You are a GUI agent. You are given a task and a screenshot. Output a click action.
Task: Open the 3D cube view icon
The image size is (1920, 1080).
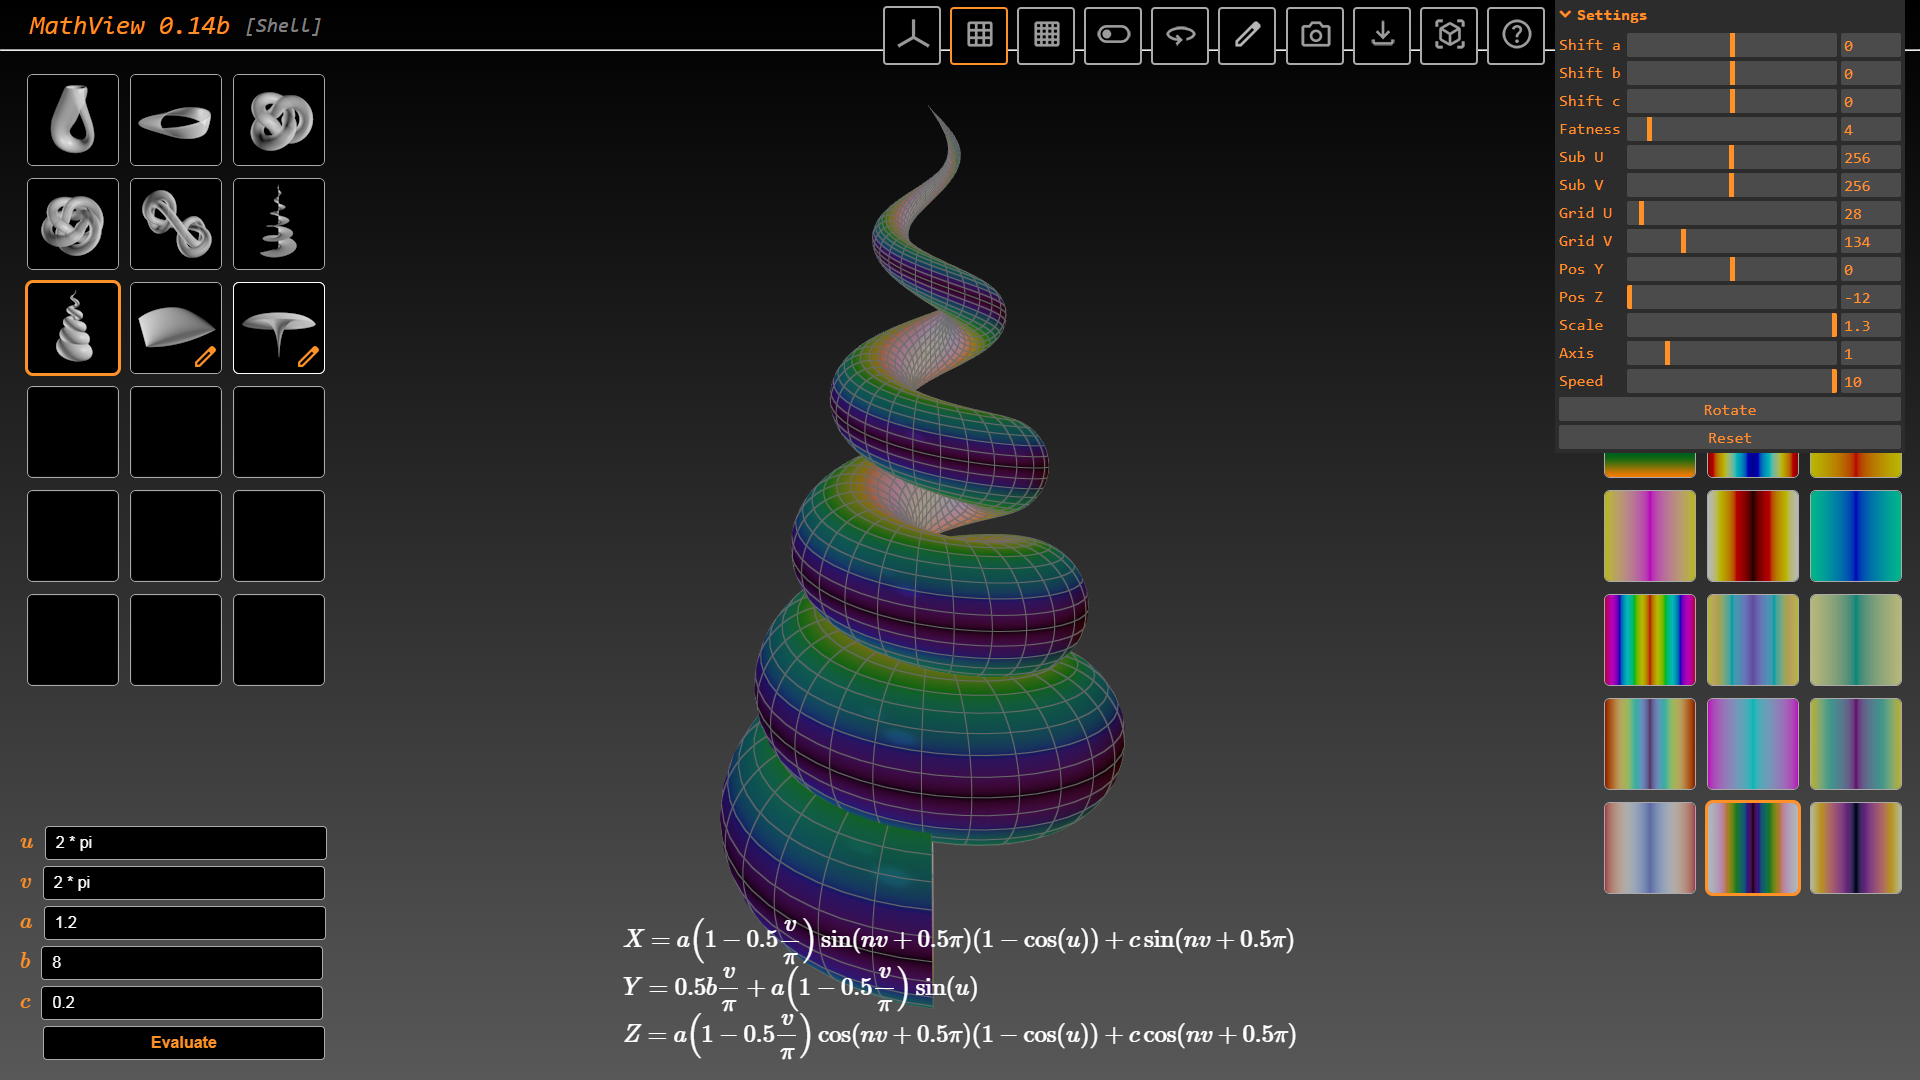[1449, 35]
